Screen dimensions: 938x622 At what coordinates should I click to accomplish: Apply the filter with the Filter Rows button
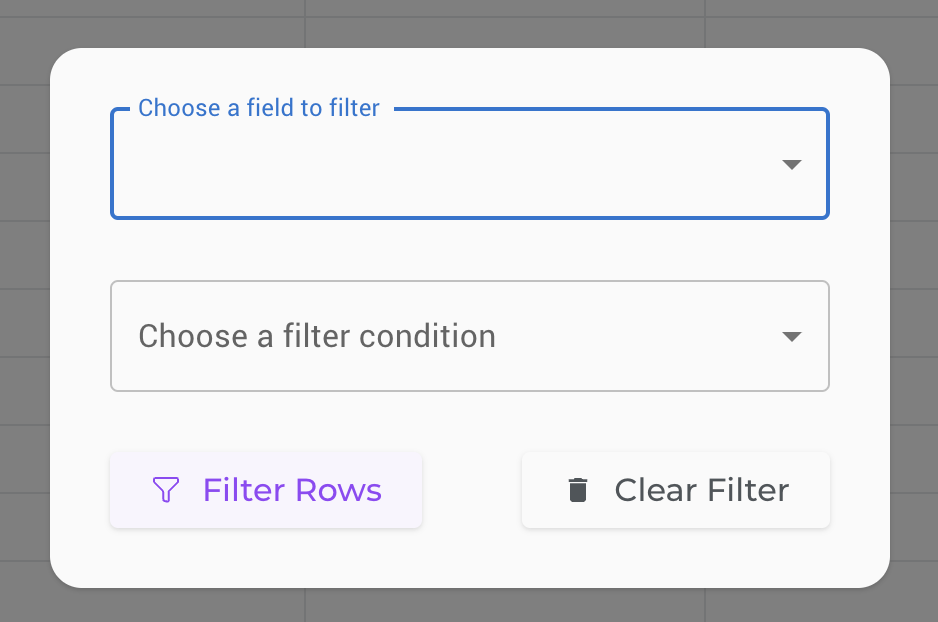coord(266,490)
